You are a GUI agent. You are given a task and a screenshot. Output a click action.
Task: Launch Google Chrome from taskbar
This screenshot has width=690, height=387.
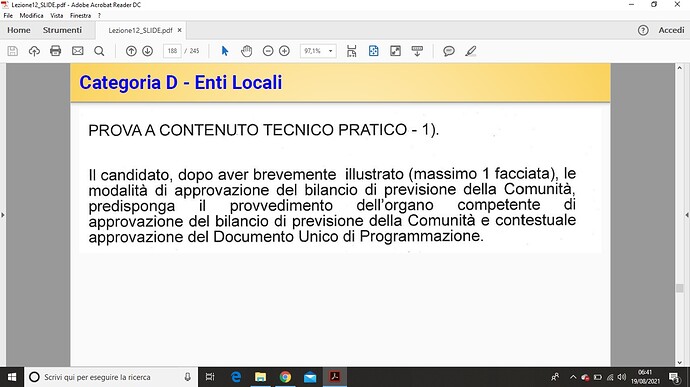285,377
